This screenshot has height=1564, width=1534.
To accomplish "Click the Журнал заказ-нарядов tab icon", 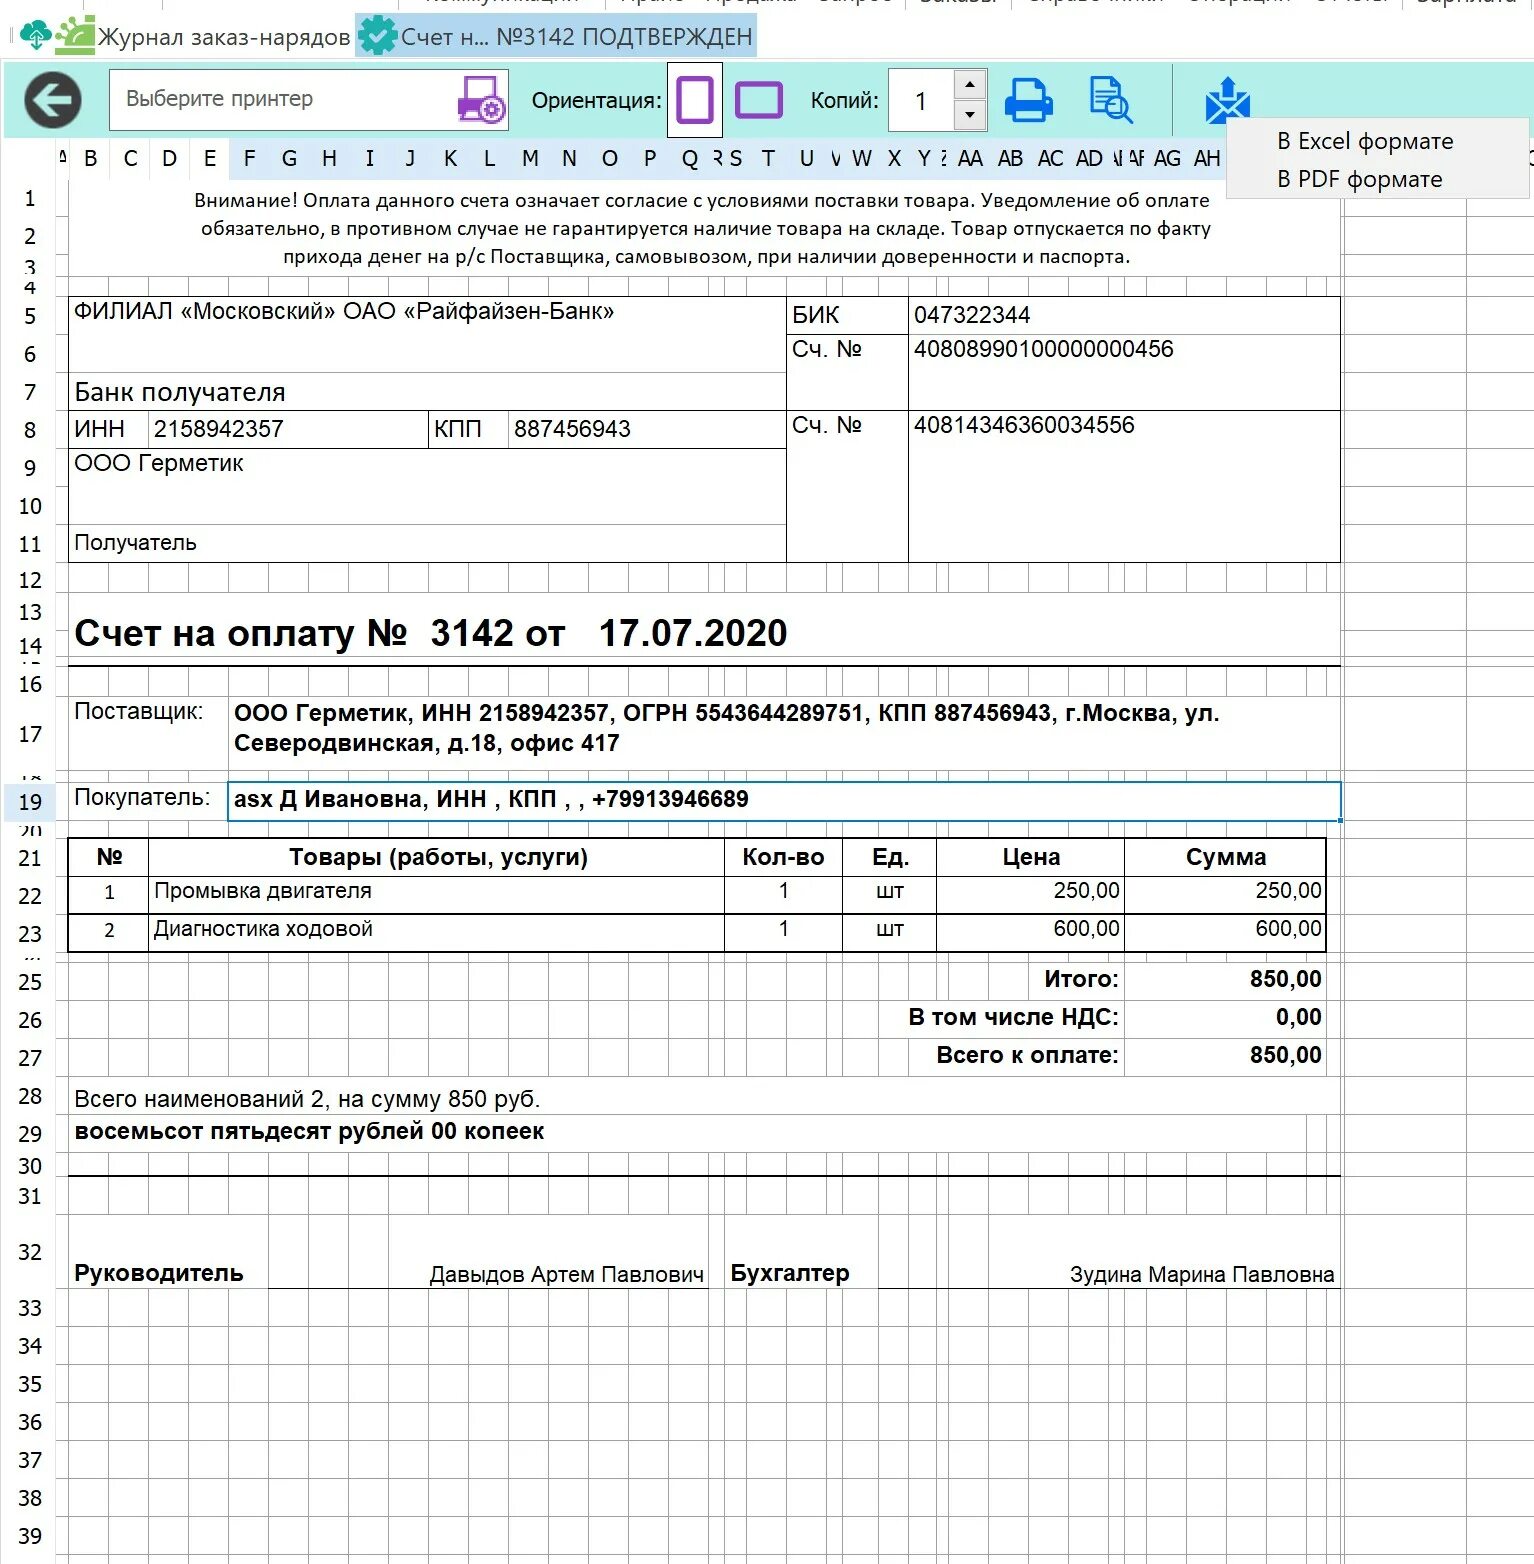I will [75, 35].
